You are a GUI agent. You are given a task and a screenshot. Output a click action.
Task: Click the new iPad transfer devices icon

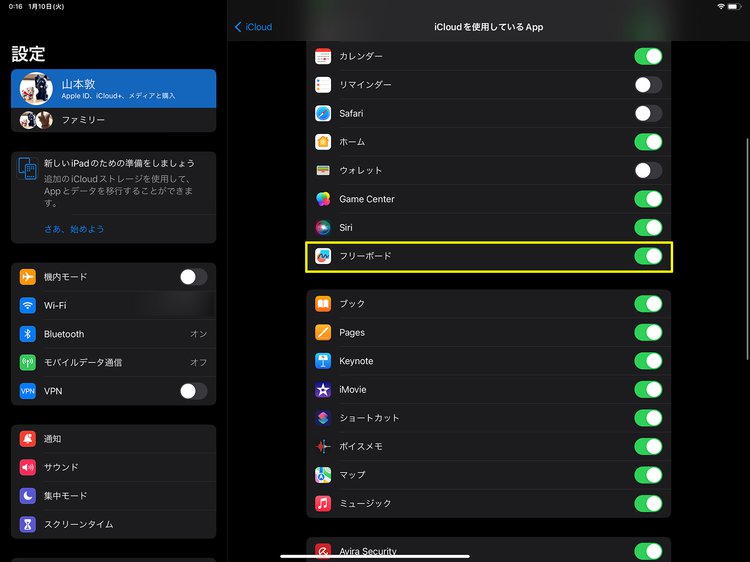(28, 168)
